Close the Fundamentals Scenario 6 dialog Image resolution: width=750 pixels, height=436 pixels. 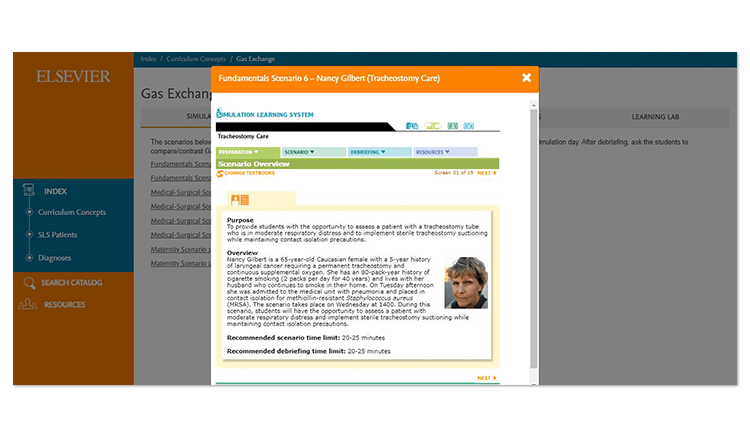pos(526,77)
